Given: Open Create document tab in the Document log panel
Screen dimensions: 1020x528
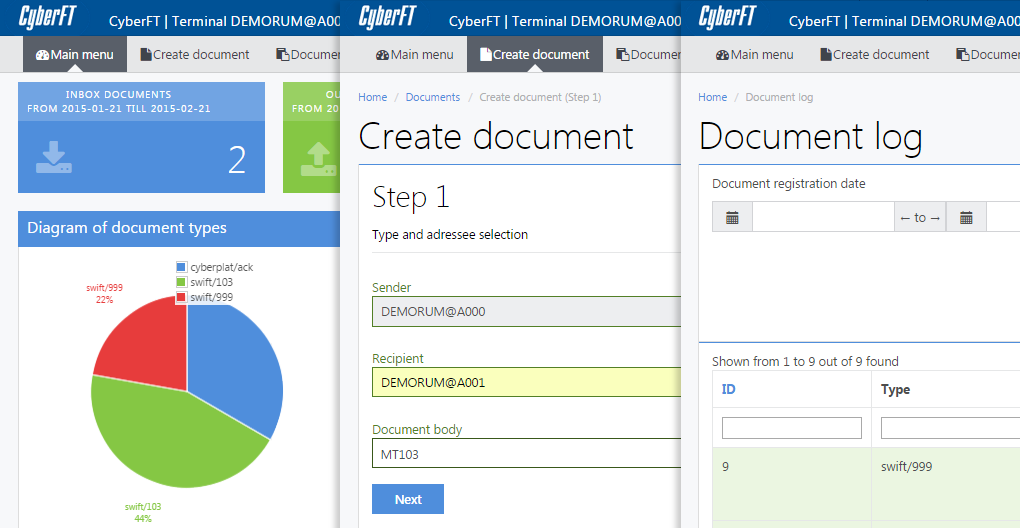Looking at the screenshot, I should tap(874, 55).
